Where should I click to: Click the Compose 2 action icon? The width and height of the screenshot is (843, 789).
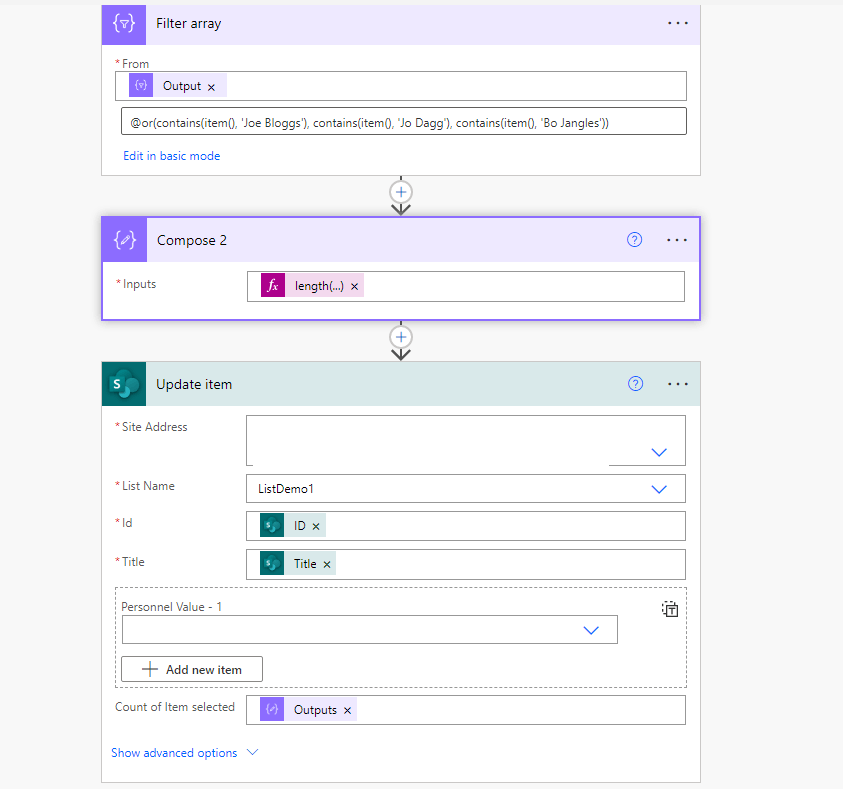click(125, 240)
